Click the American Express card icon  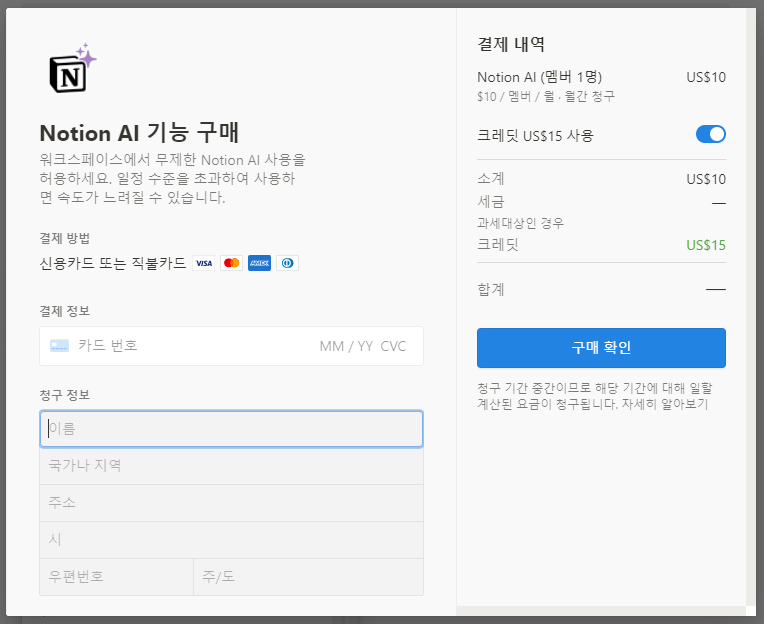259,263
